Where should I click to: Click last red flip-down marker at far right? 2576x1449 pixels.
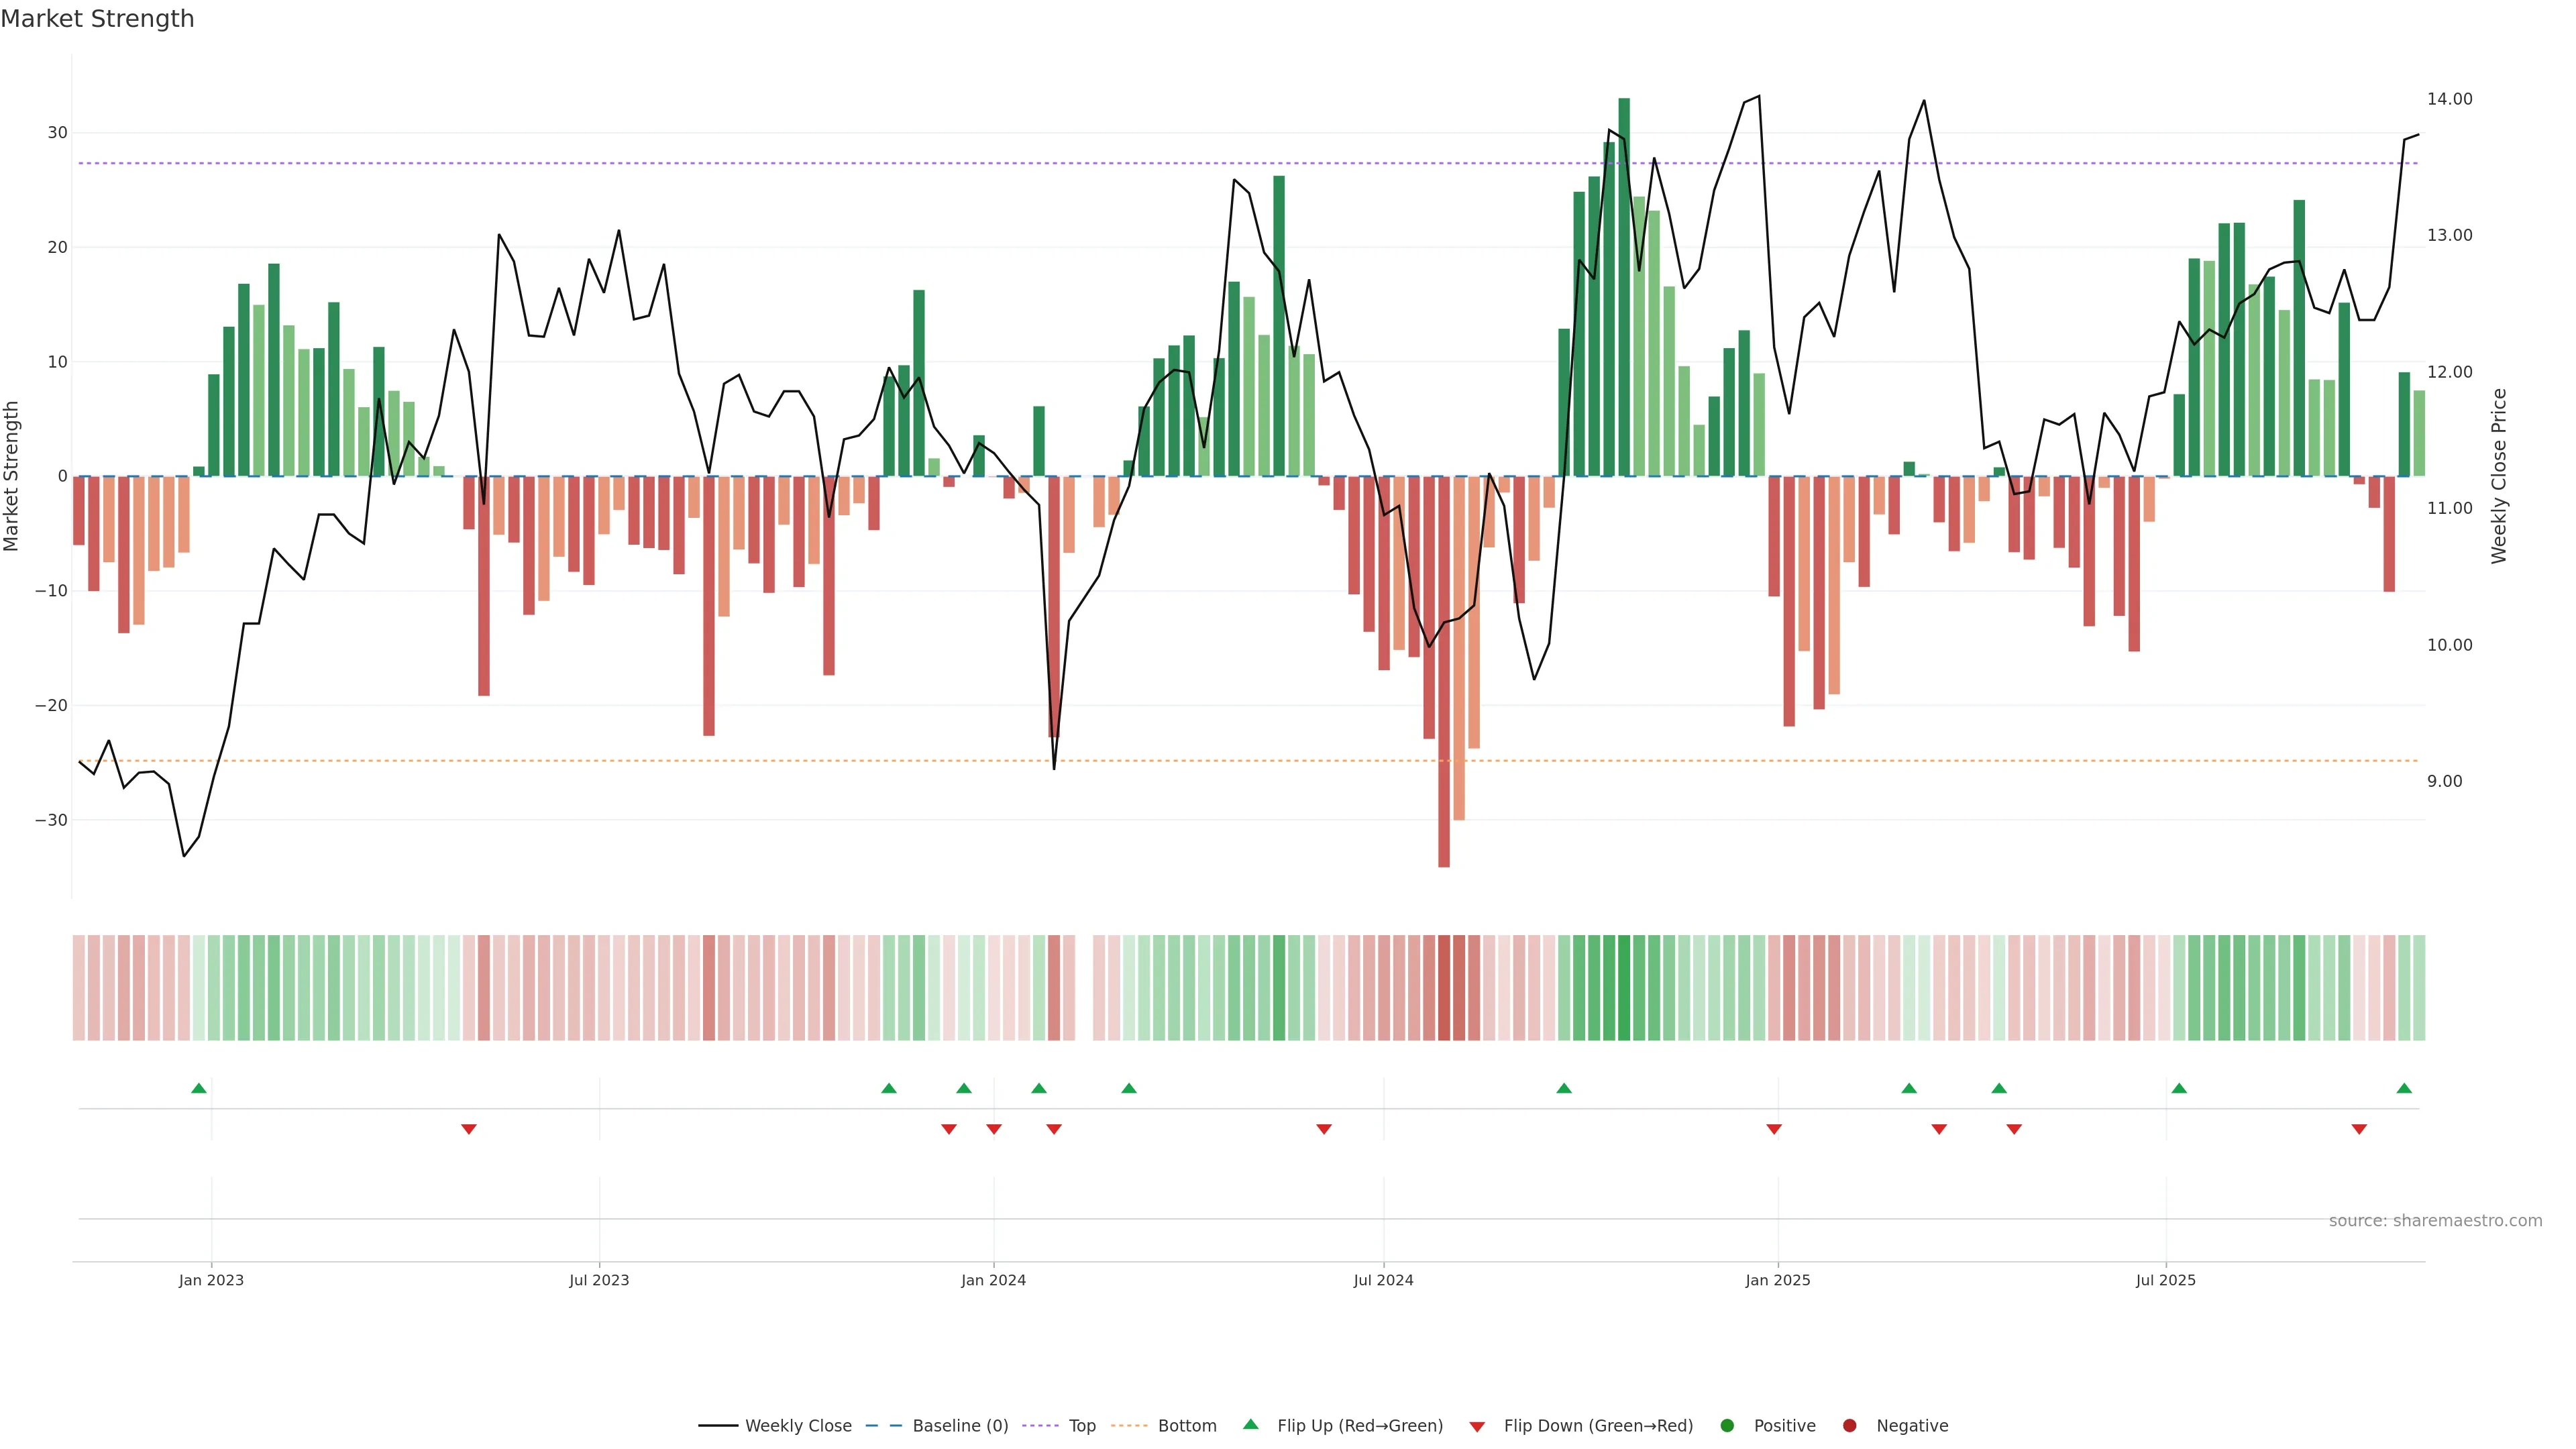[2359, 1129]
